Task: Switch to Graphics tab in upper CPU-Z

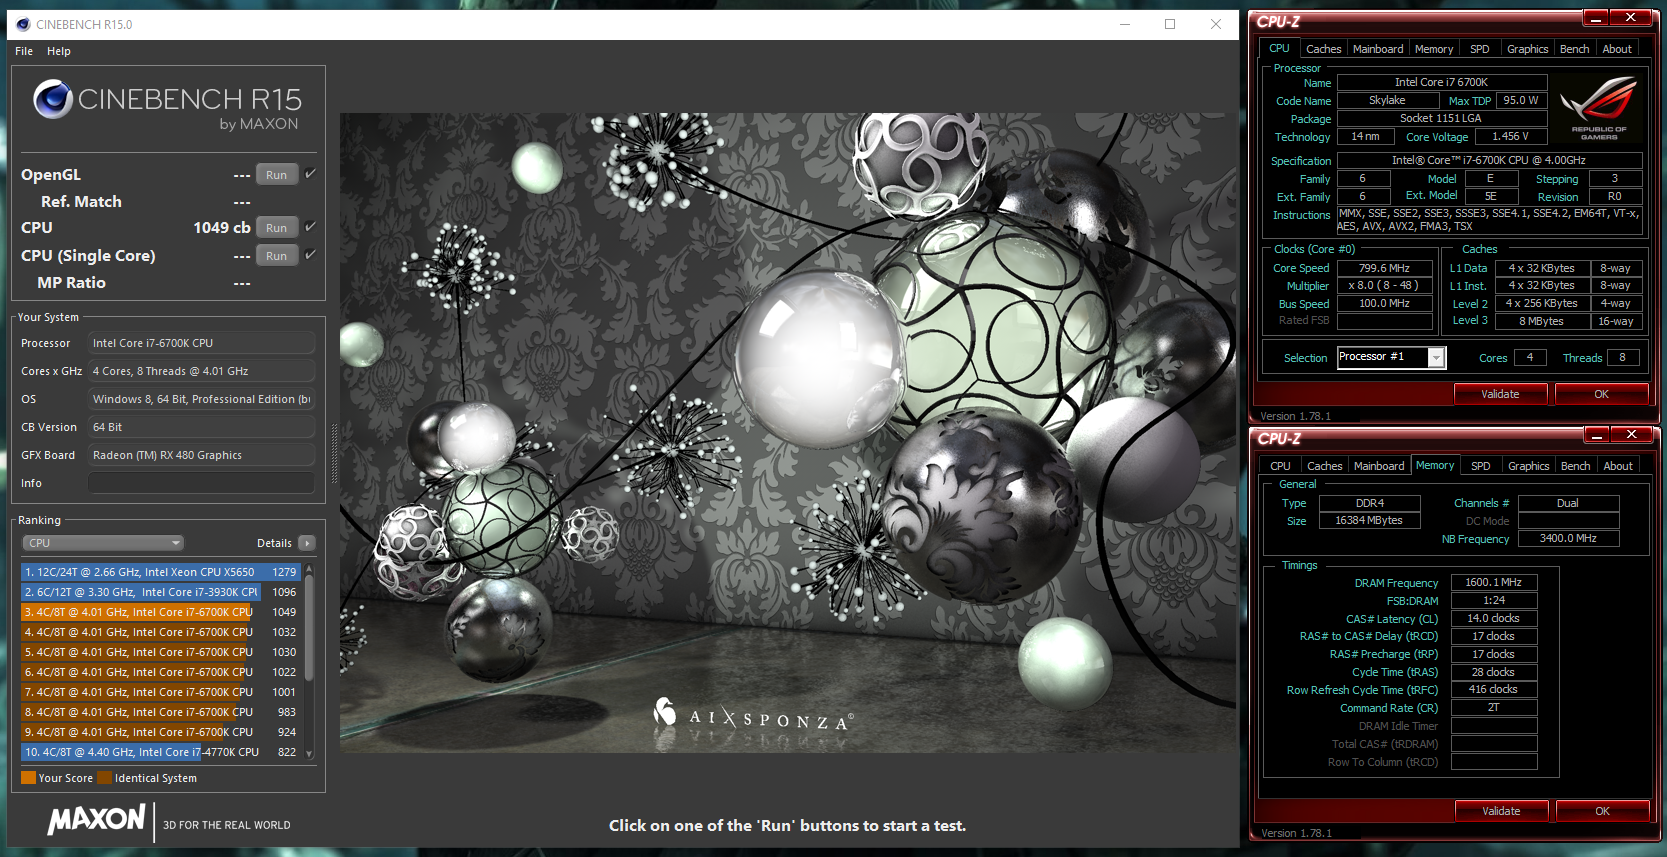Action: tap(1527, 49)
